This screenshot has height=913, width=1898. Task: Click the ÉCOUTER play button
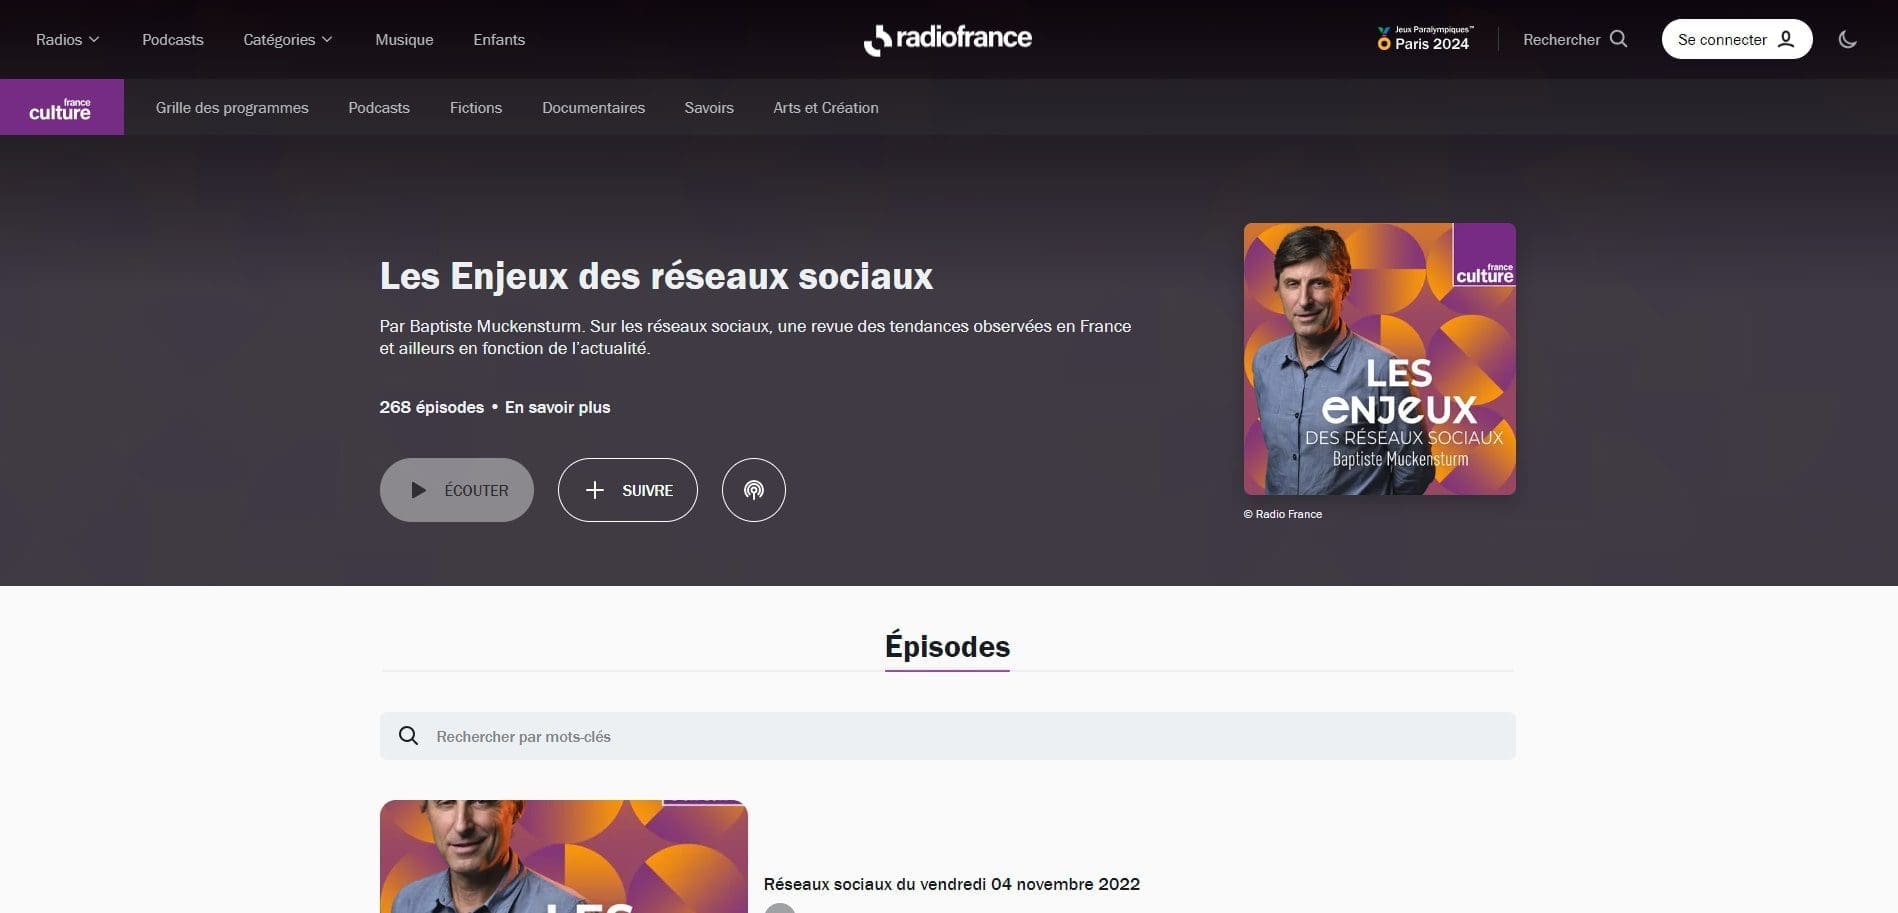[457, 490]
